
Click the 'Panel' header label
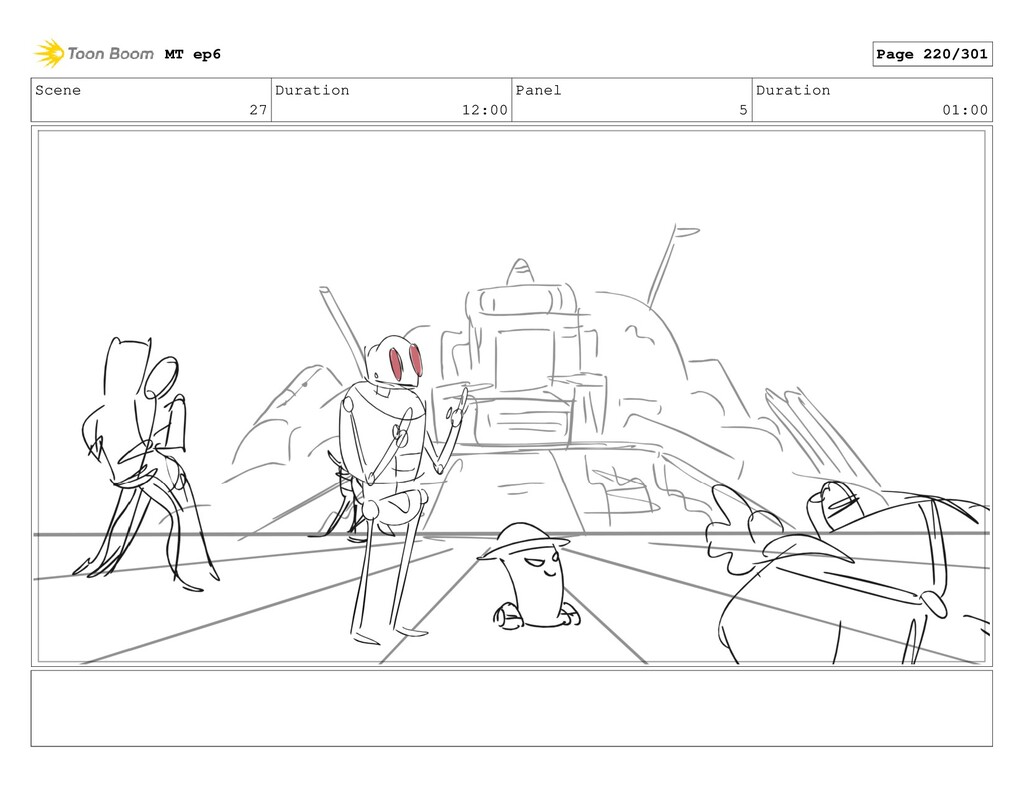pos(538,90)
